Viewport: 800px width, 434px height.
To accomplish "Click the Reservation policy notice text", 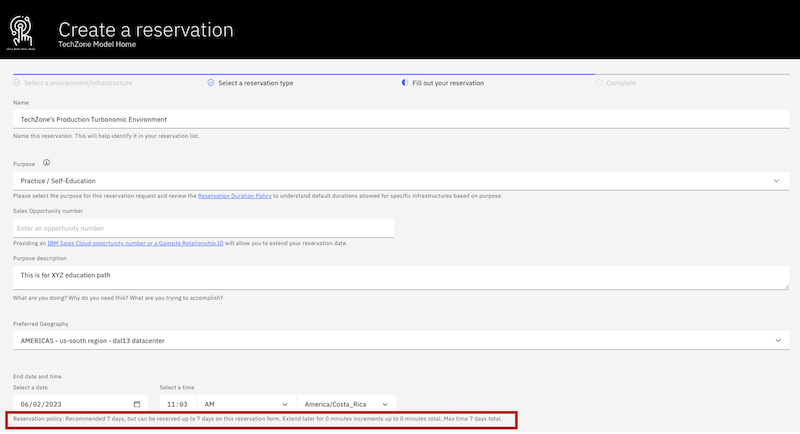I will [258, 419].
